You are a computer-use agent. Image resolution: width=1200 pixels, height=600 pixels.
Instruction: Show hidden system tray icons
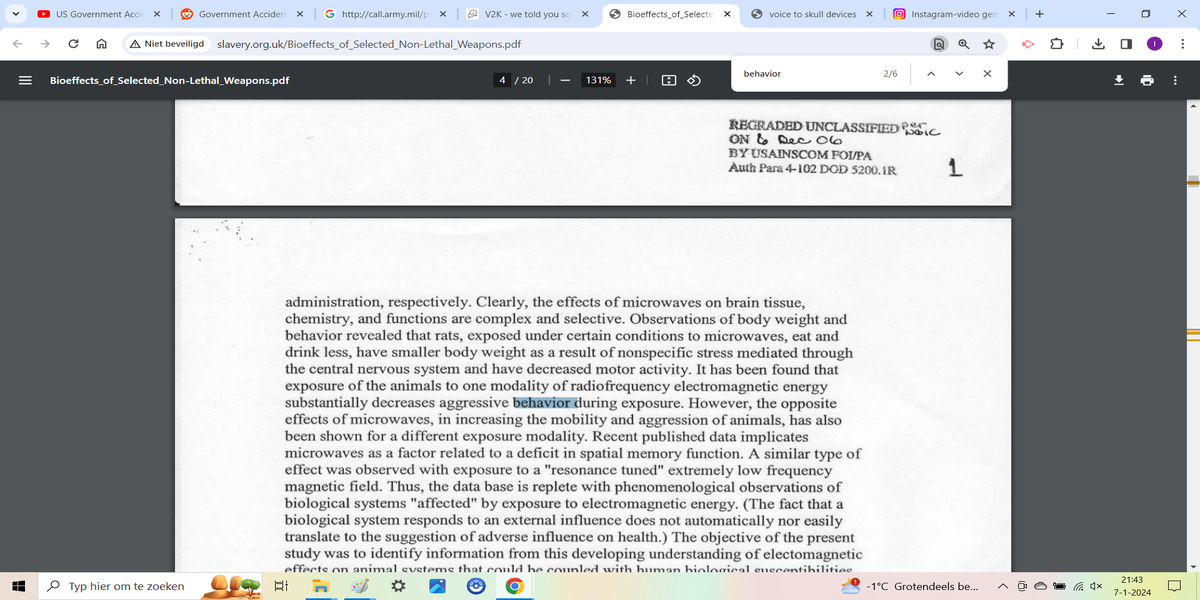(x=1003, y=586)
